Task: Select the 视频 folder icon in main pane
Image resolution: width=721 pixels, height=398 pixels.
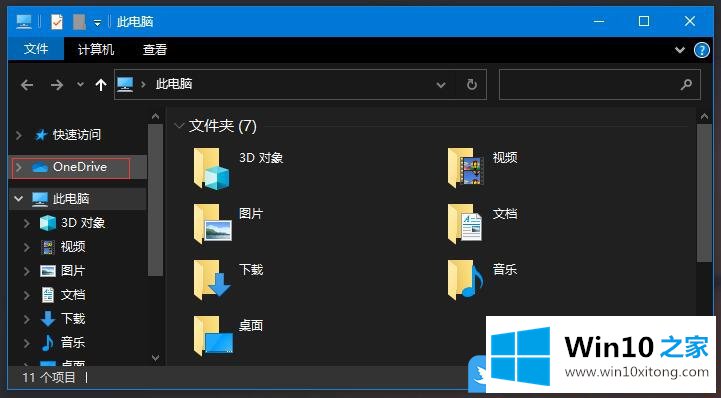Action: click(465, 168)
